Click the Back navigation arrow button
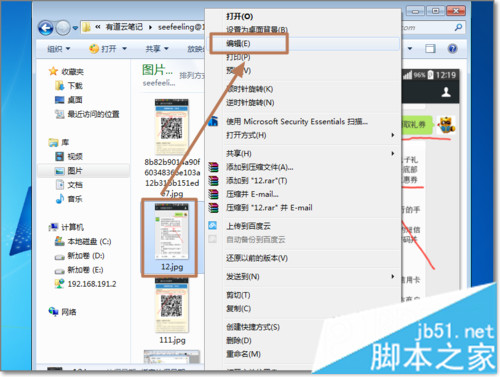 [46, 28]
